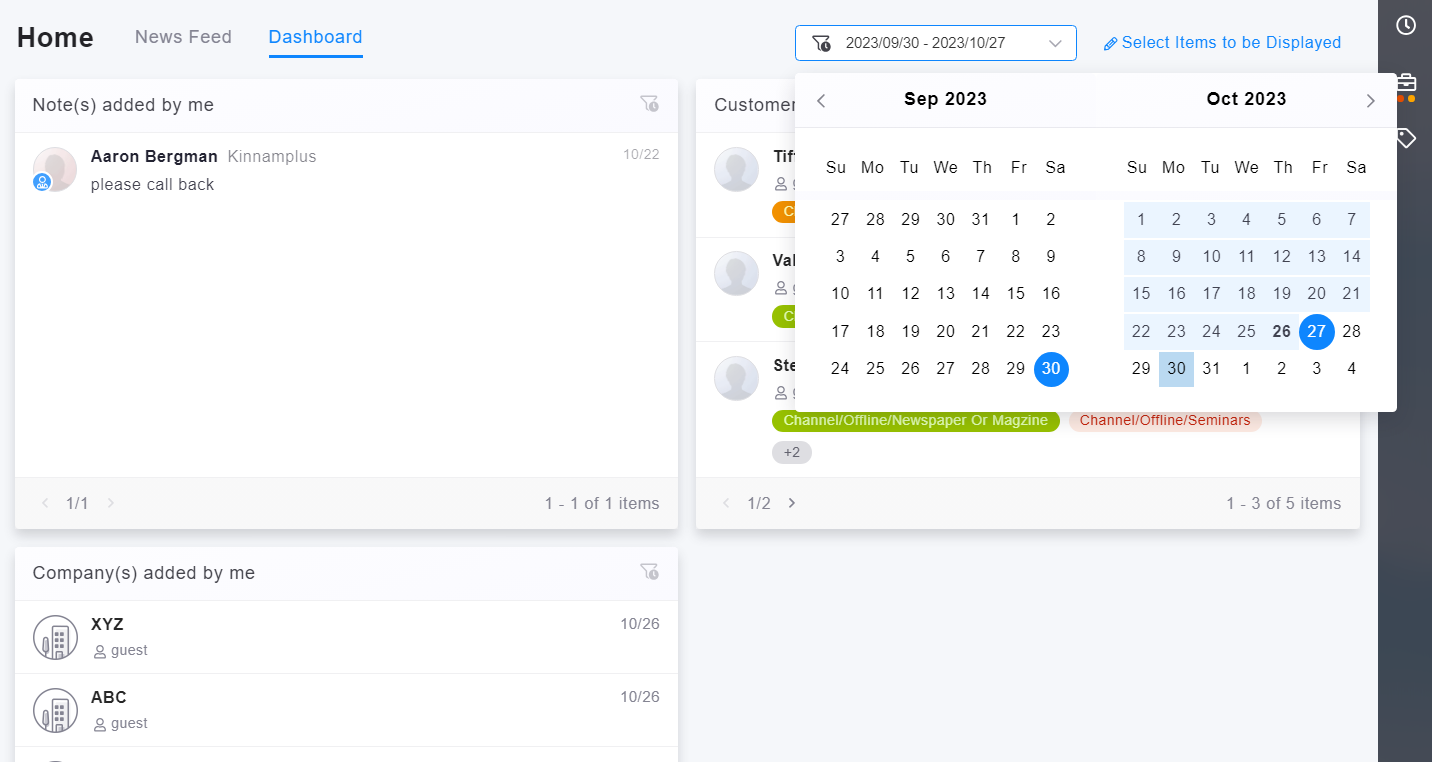Click Aaron Bergman's avatar icon
Screen dimensions: 1432x762
[x=55, y=169]
